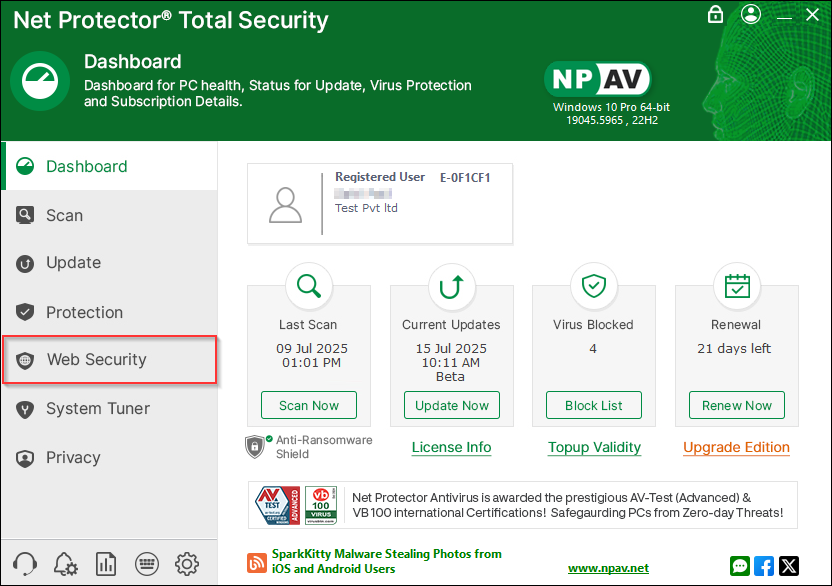Open the reports chart icon
832x586 pixels.
pos(106,563)
